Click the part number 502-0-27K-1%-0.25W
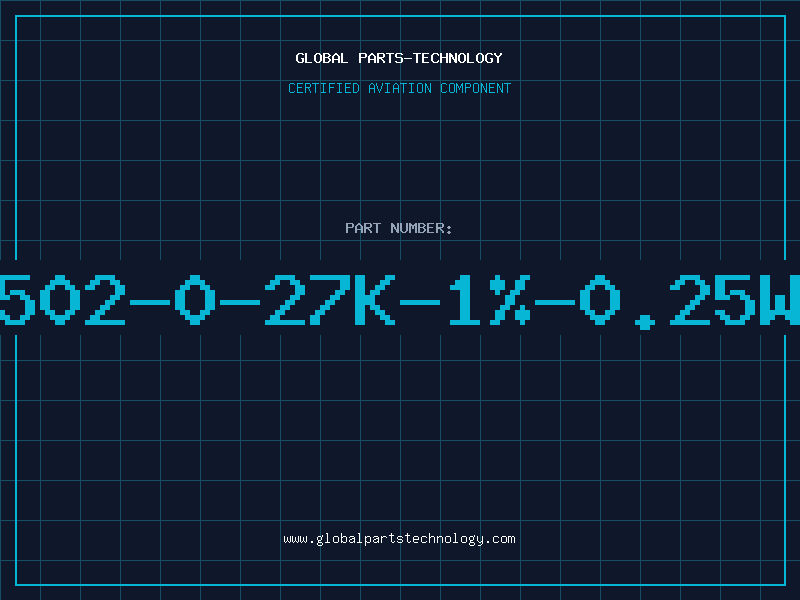The height and width of the screenshot is (600, 800). (400, 301)
